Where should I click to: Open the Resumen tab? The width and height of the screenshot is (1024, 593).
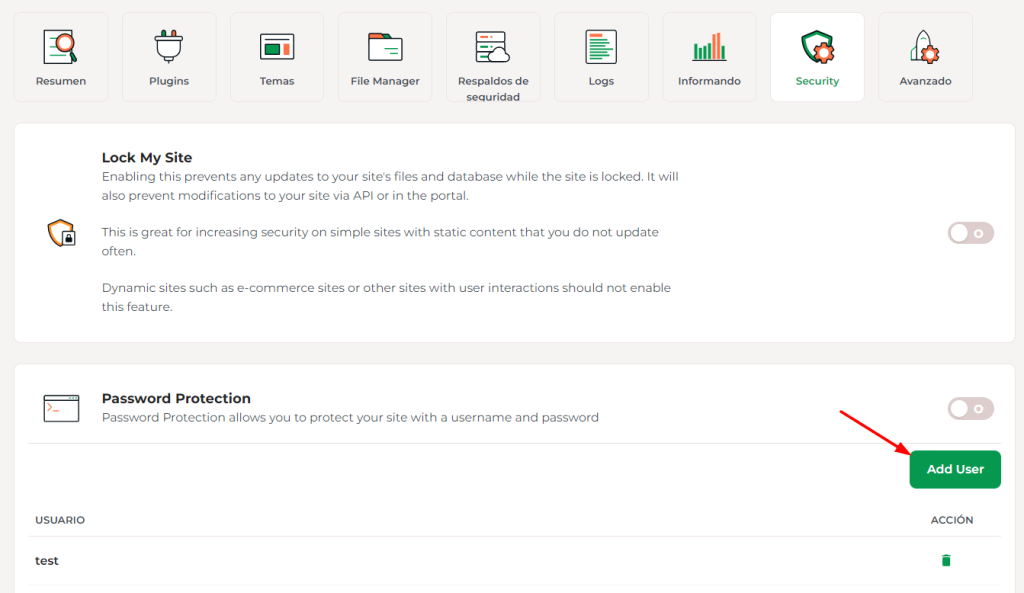point(61,57)
